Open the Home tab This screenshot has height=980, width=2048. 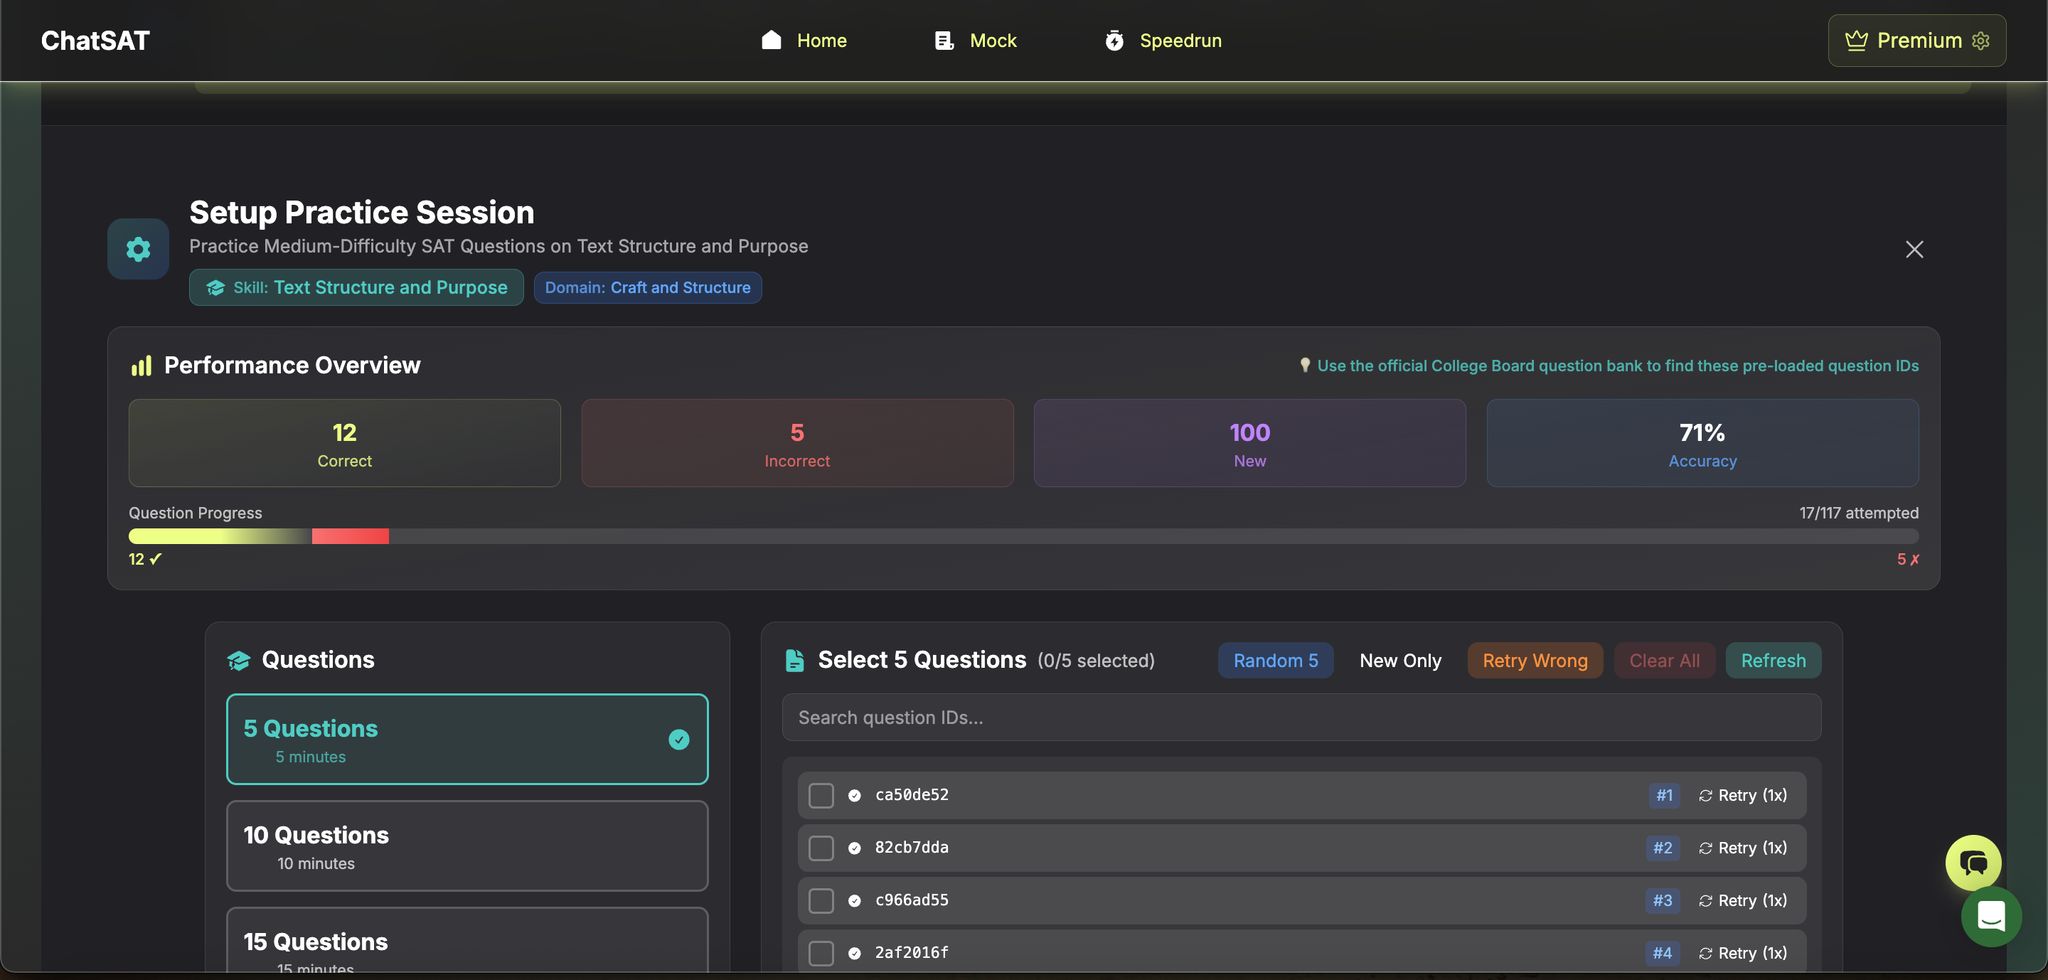point(804,40)
